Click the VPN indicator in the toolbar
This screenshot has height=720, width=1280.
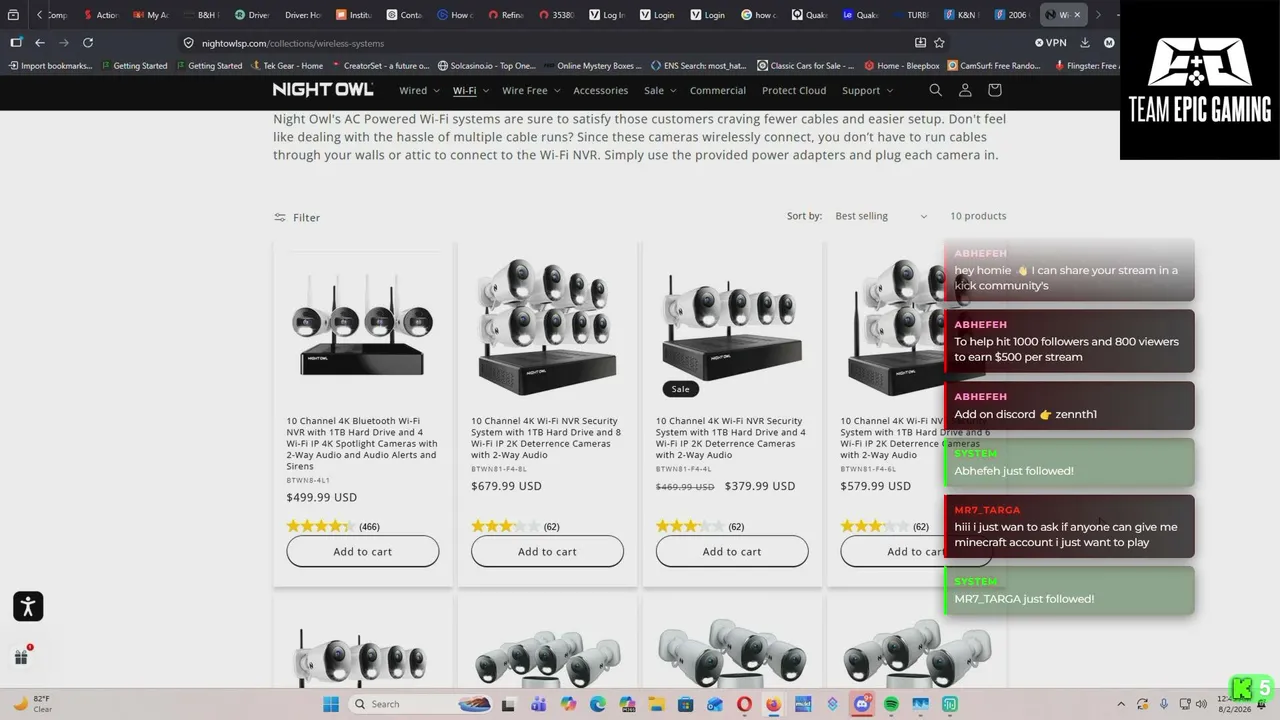1051,43
